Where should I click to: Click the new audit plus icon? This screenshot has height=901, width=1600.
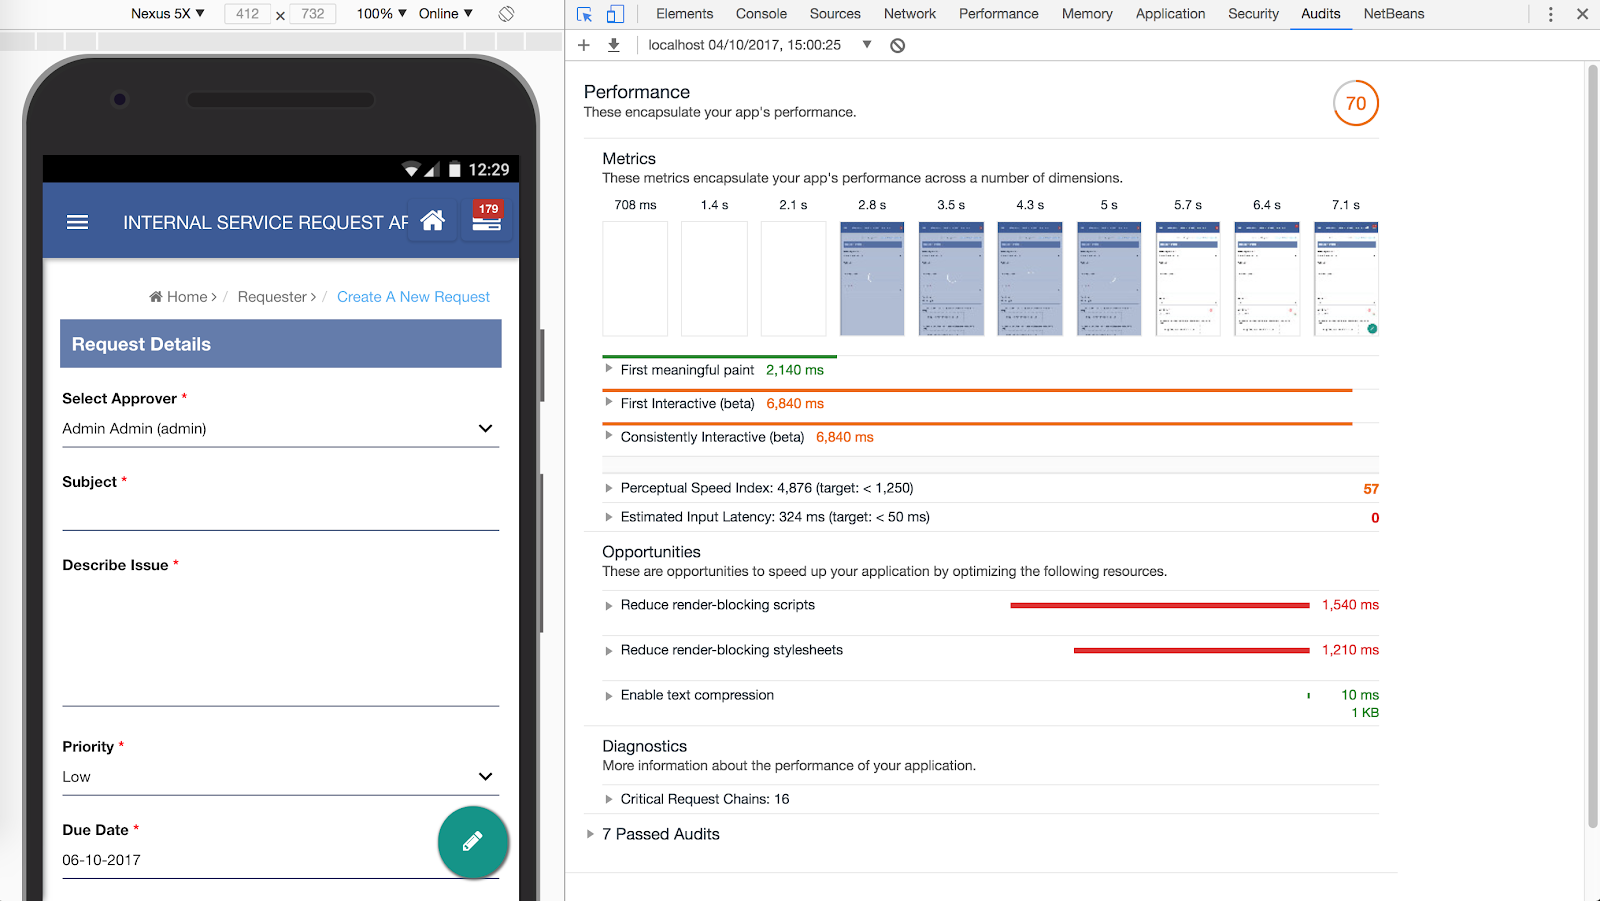pyautogui.click(x=584, y=45)
